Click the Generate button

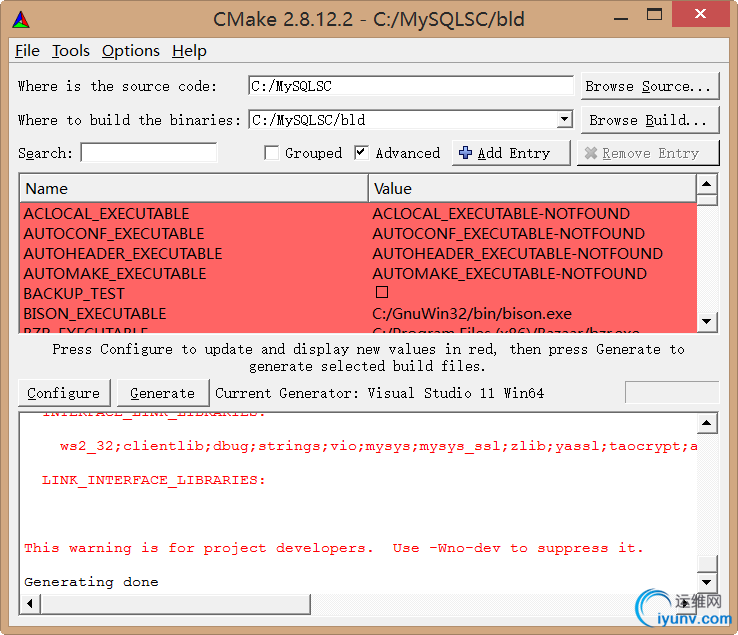163,393
